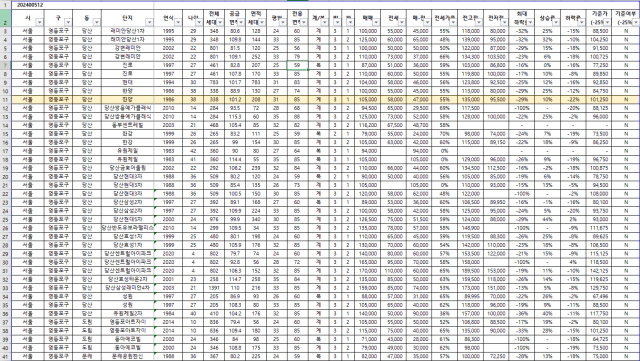Click the 101,250 cell in highlighted row 11
The width and height of the screenshot is (640, 361).
point(599,100)
